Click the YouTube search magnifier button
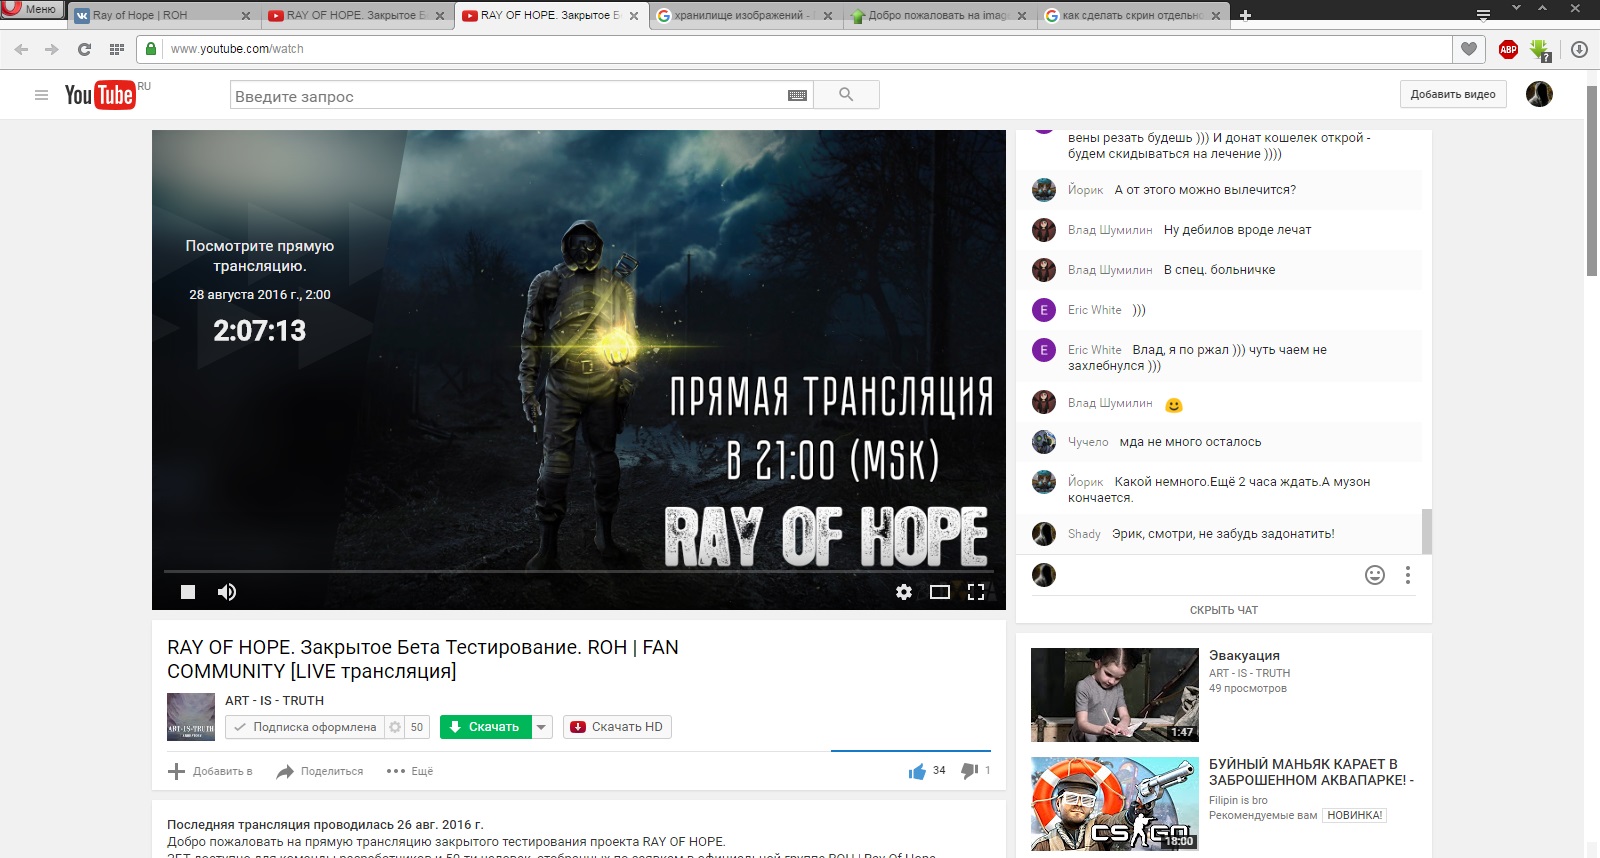Screen dimensions: 1600x858 point(846,95)
